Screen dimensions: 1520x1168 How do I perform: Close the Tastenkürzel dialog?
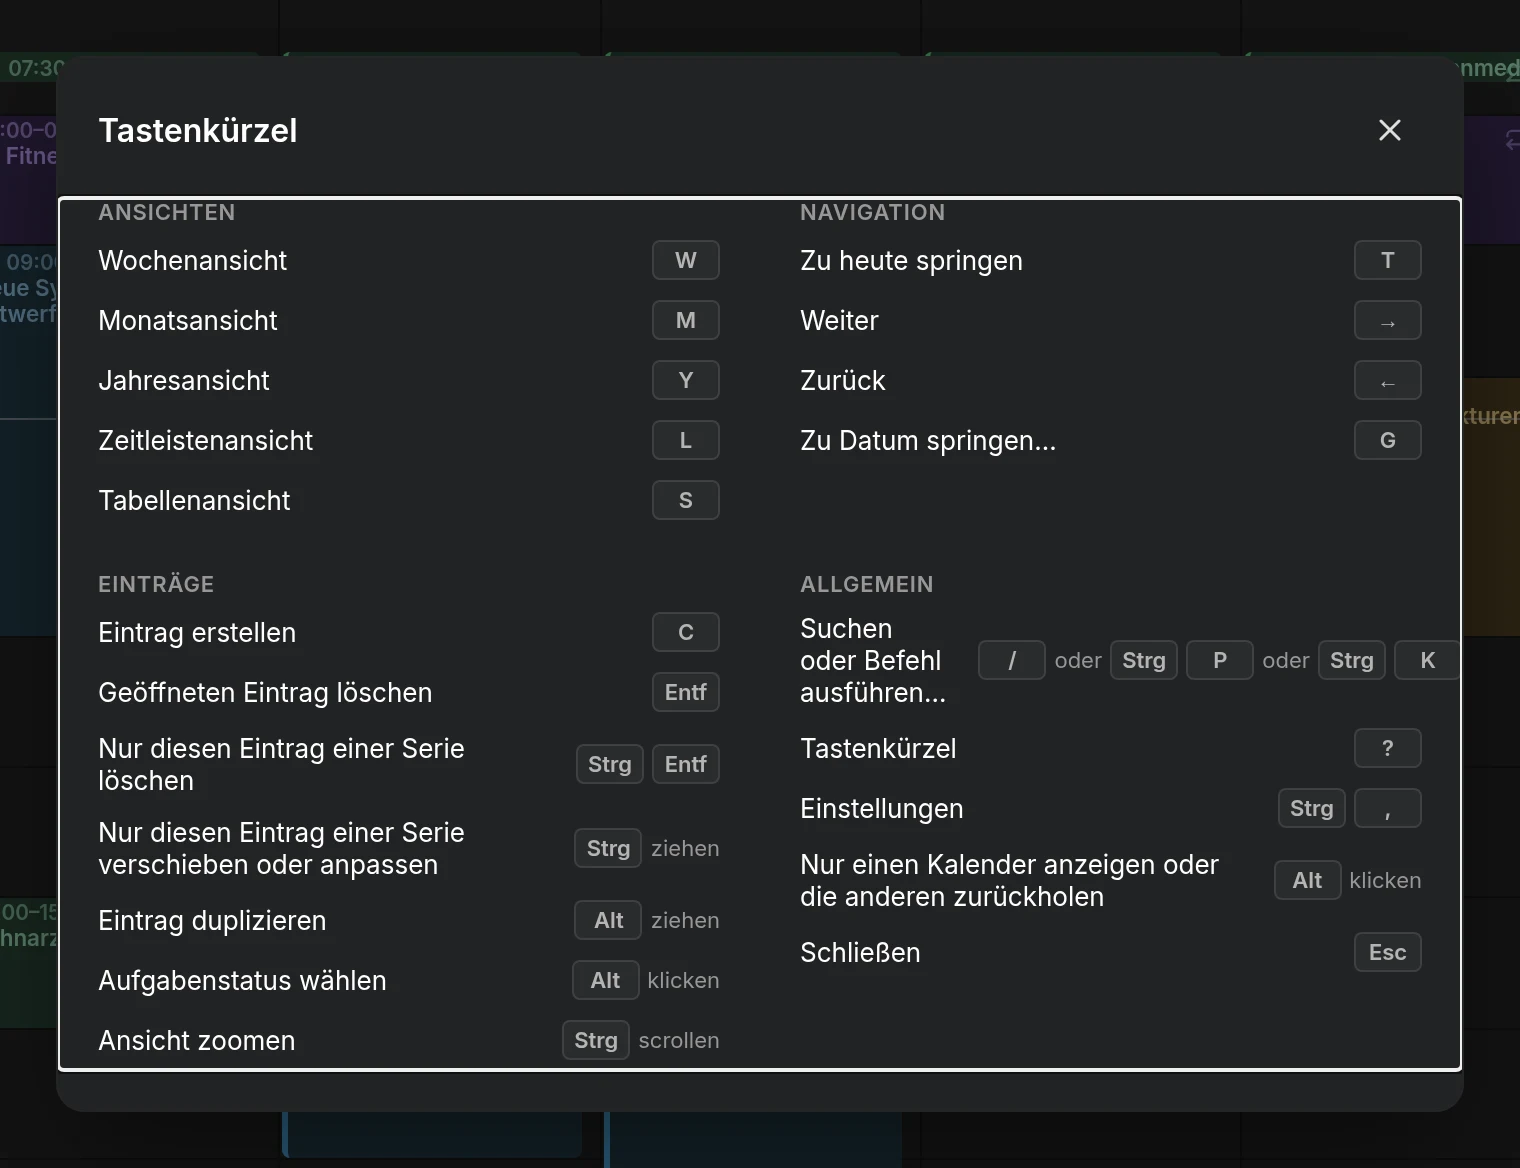[1389, 130]
